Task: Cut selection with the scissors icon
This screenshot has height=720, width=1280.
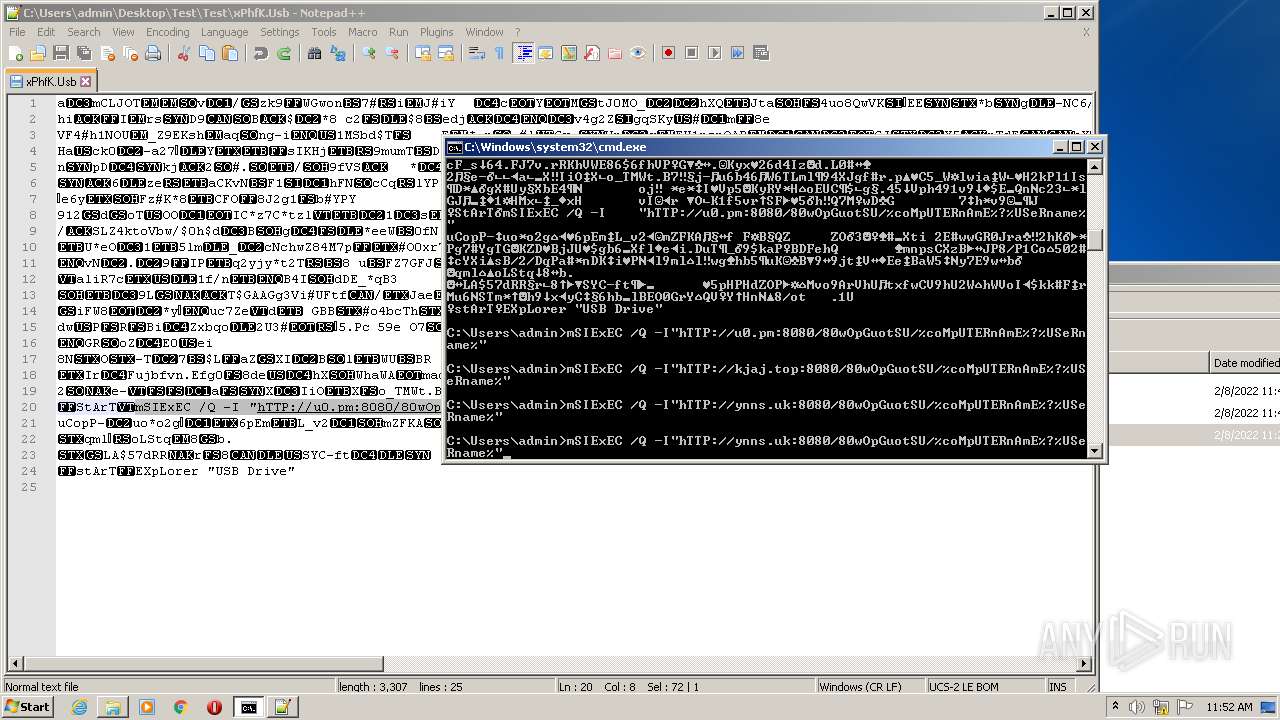Action: pos(183,53)
